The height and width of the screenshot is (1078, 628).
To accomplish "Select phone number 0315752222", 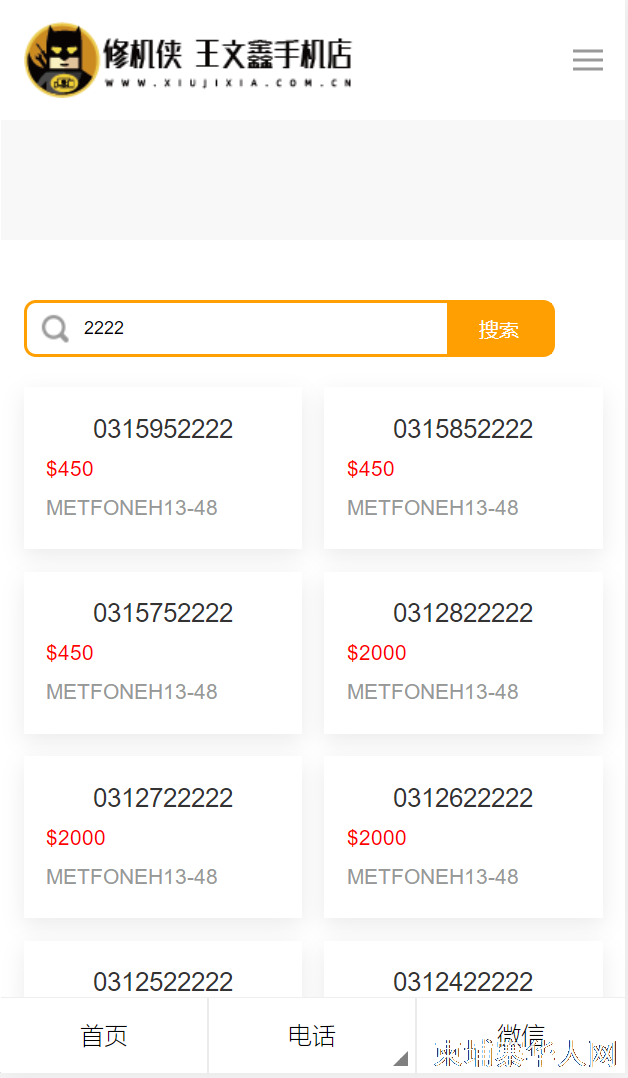I will click(163, 613).
